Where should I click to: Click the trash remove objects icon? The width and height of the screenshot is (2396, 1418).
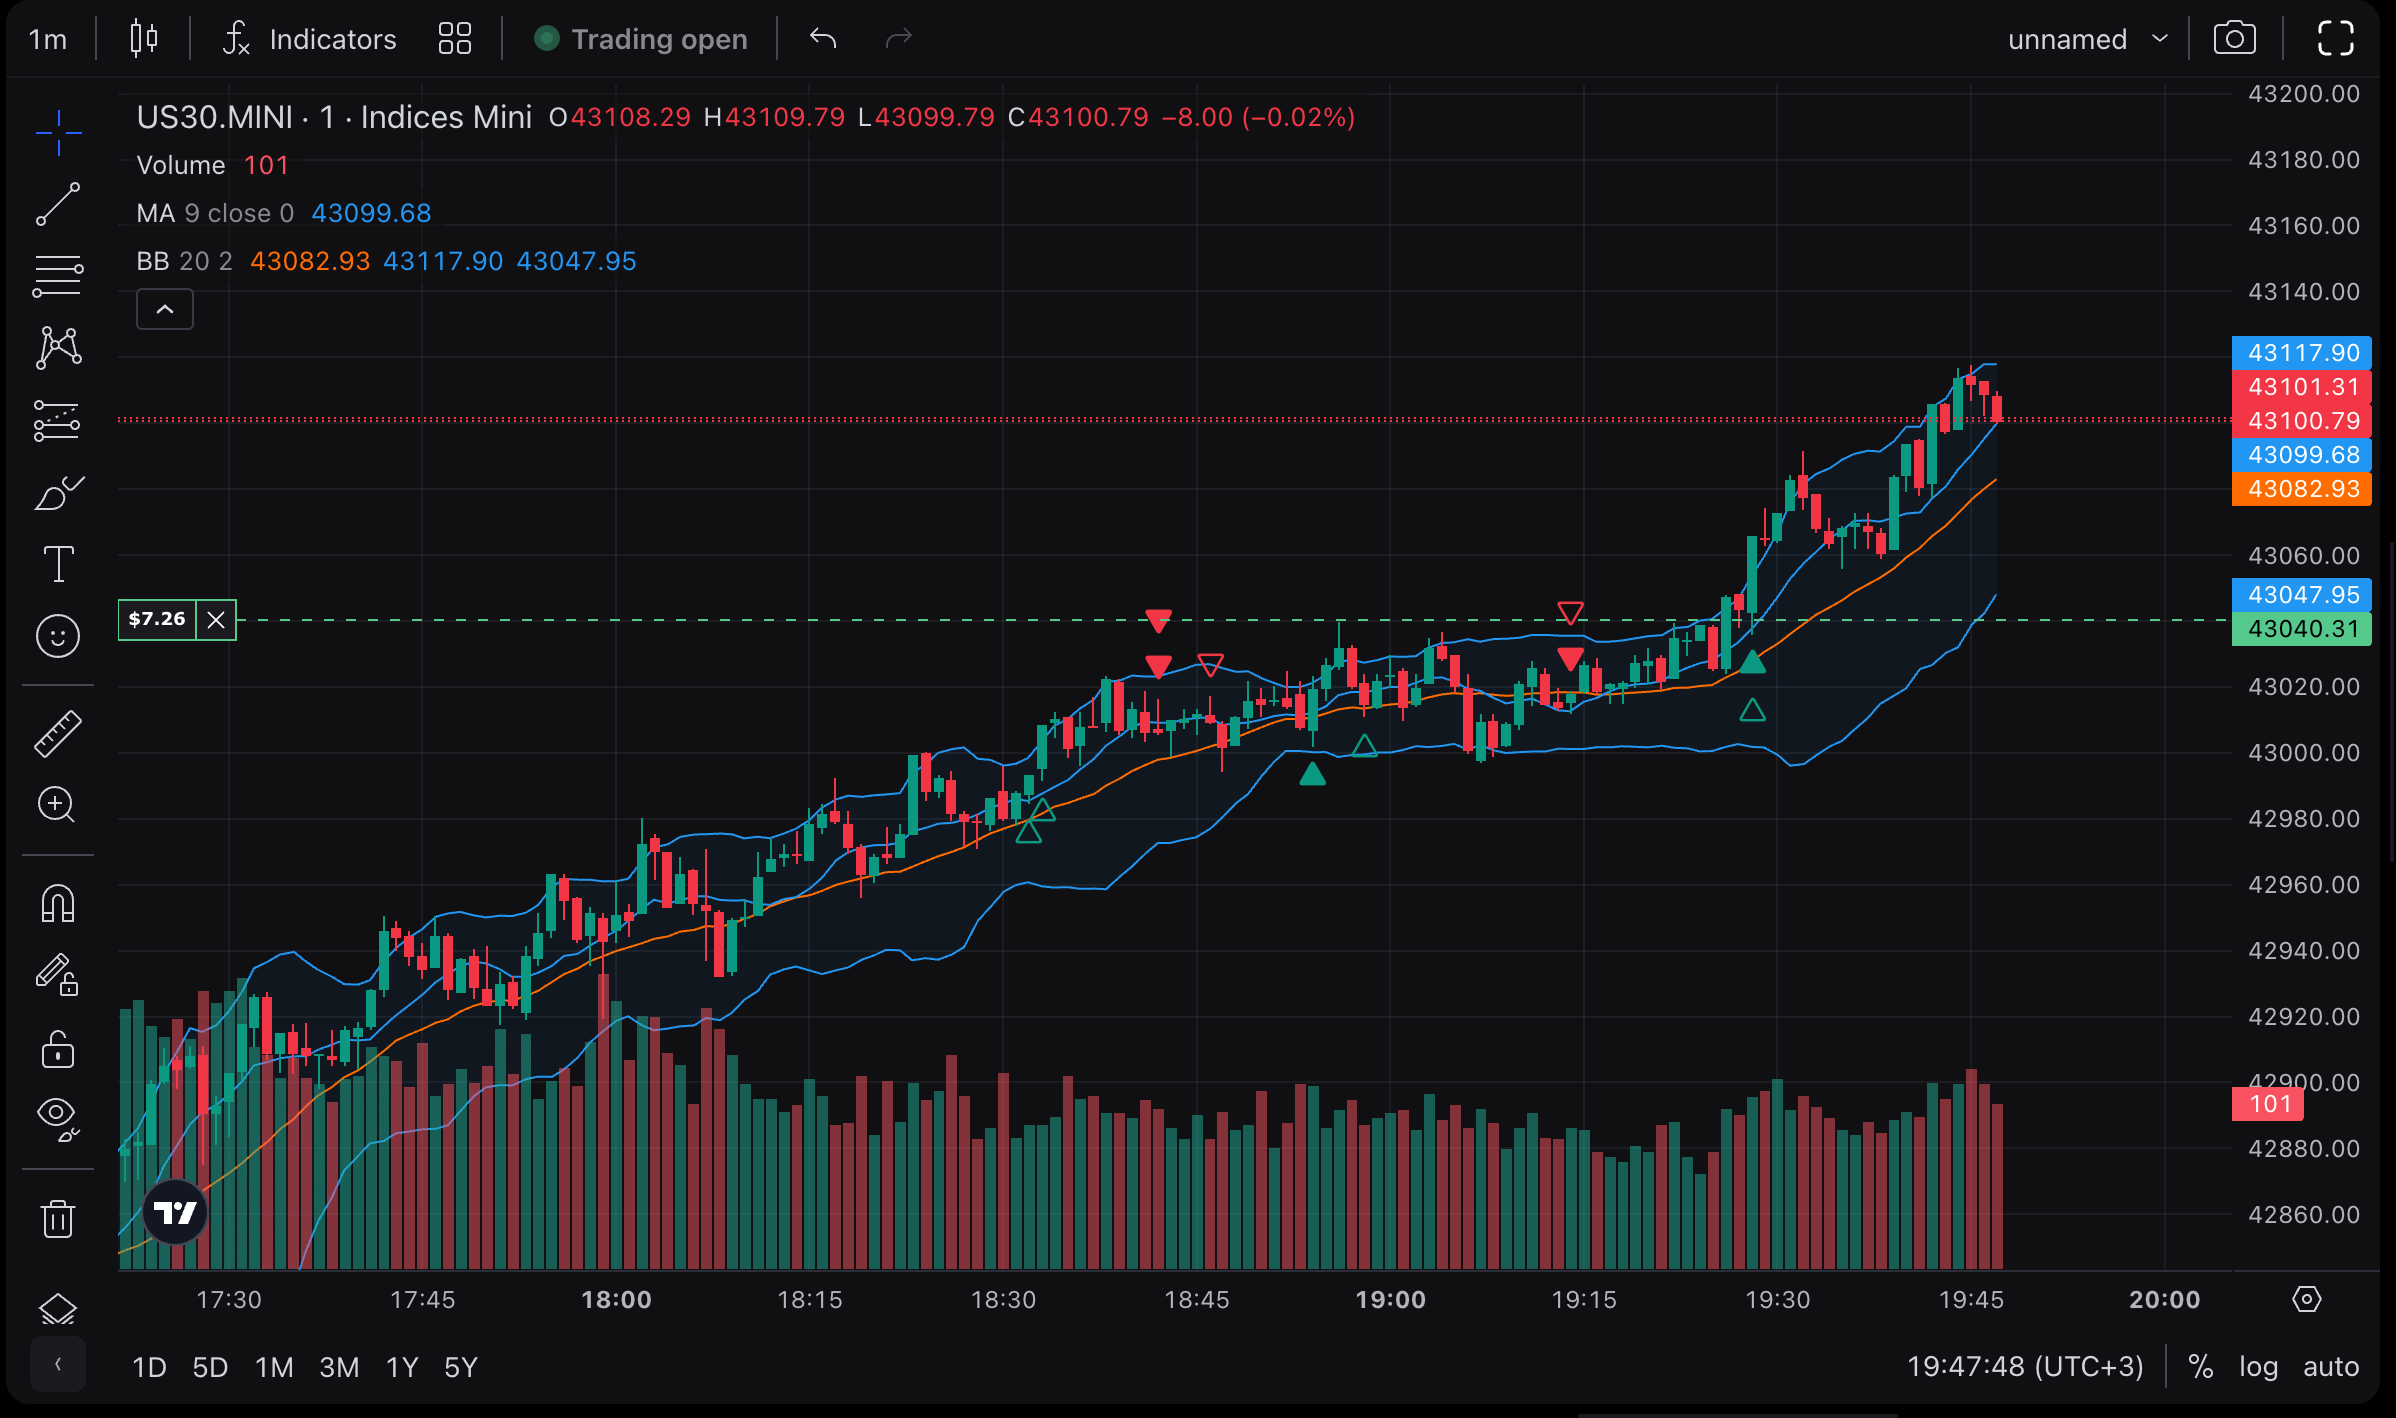pos(58,1218)
